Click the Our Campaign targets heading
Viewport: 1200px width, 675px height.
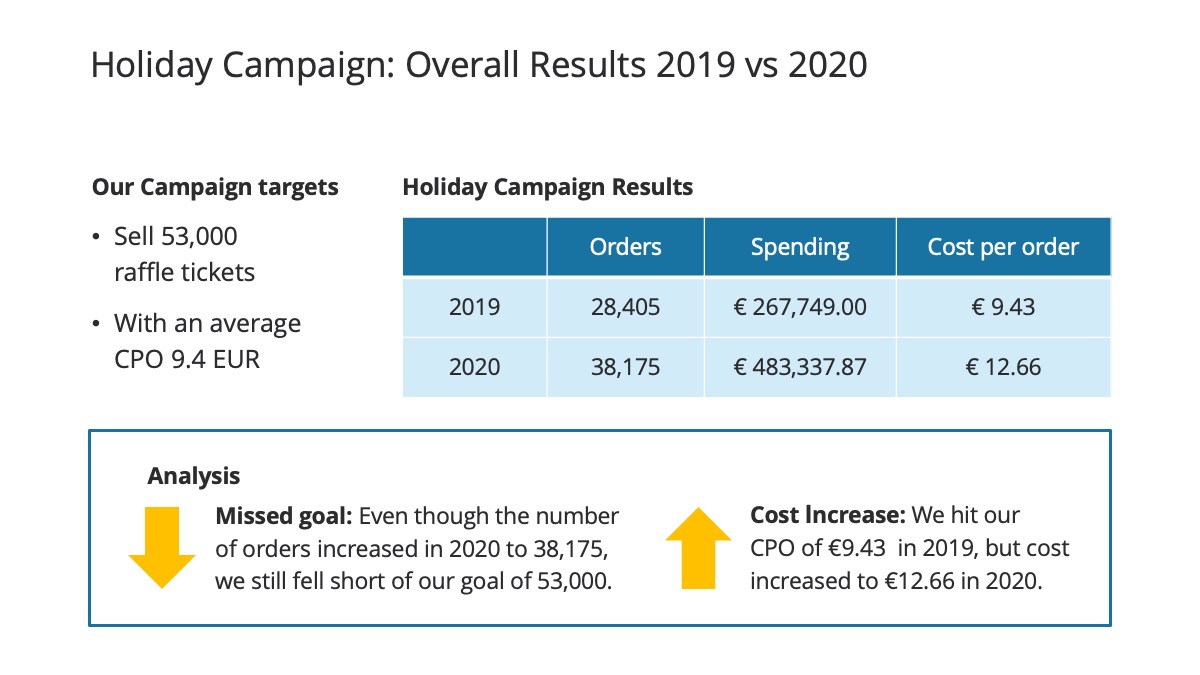215,187
